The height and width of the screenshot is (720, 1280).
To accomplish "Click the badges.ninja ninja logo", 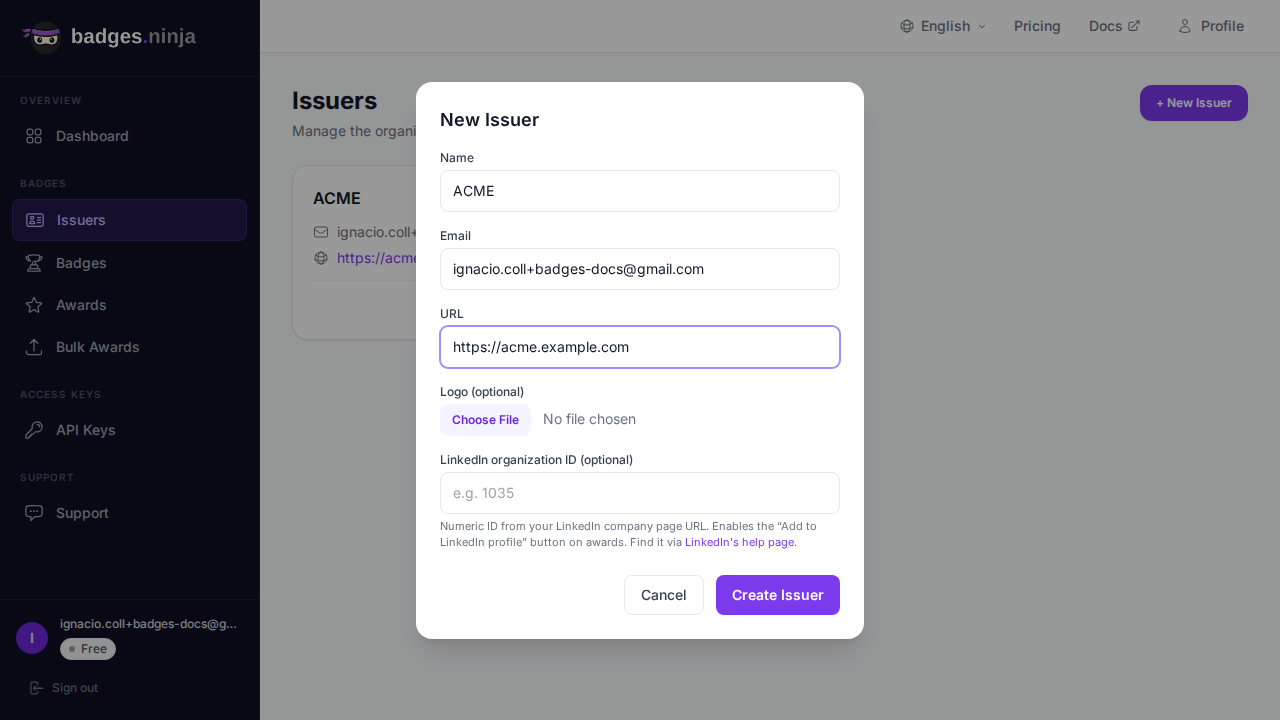I will pyautogui.click(x=43, y=37).
